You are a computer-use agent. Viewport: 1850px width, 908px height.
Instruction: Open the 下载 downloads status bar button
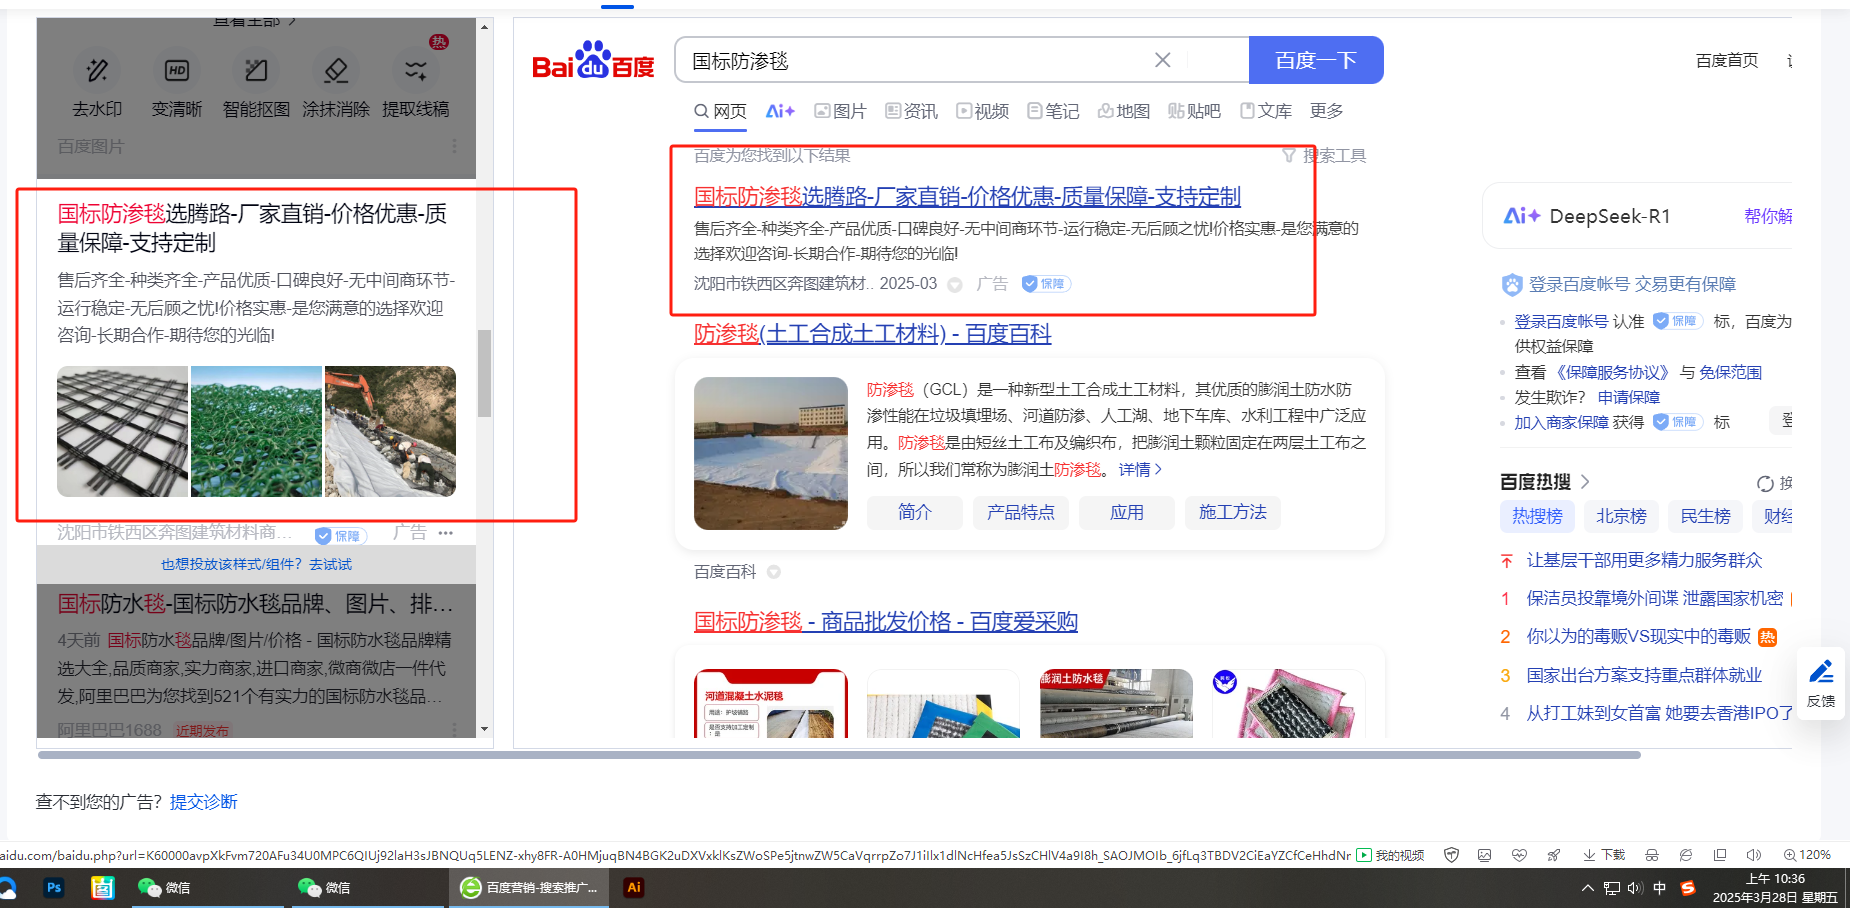pos(1604,855)
